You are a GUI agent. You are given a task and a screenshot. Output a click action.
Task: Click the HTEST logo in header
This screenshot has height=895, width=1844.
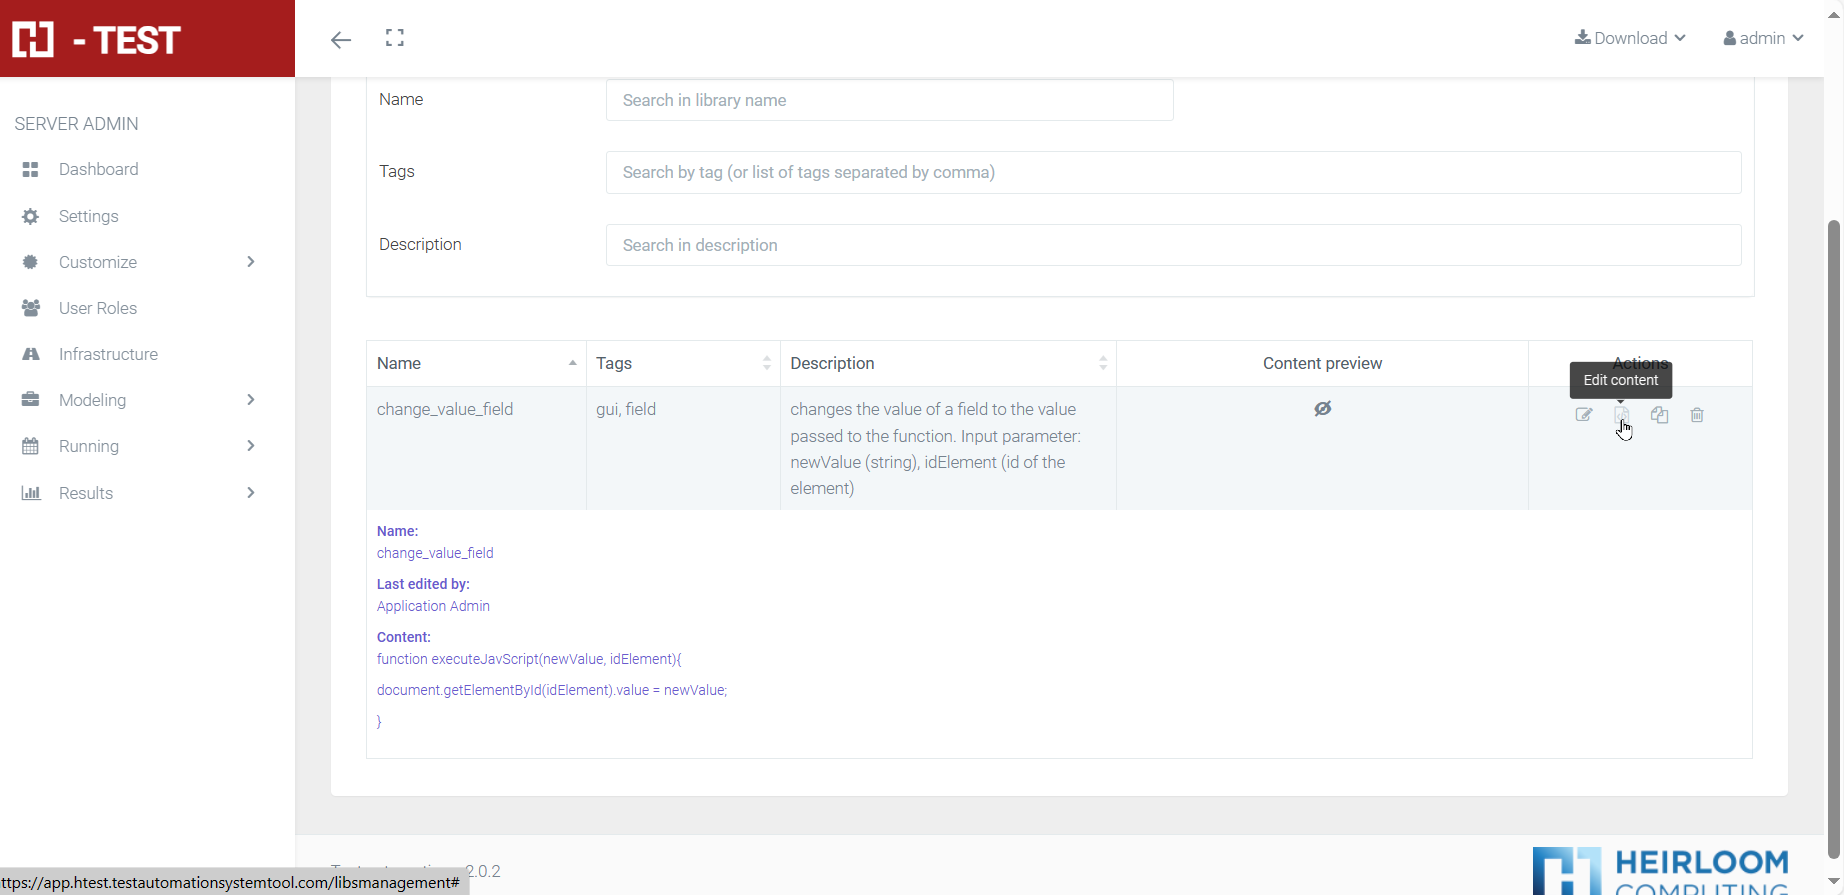click(97, 40)
